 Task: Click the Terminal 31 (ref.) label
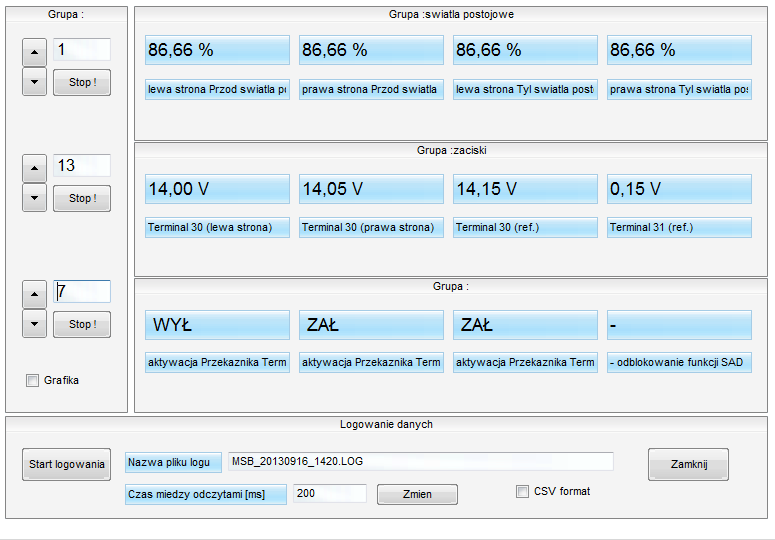(x=679, y=227)
